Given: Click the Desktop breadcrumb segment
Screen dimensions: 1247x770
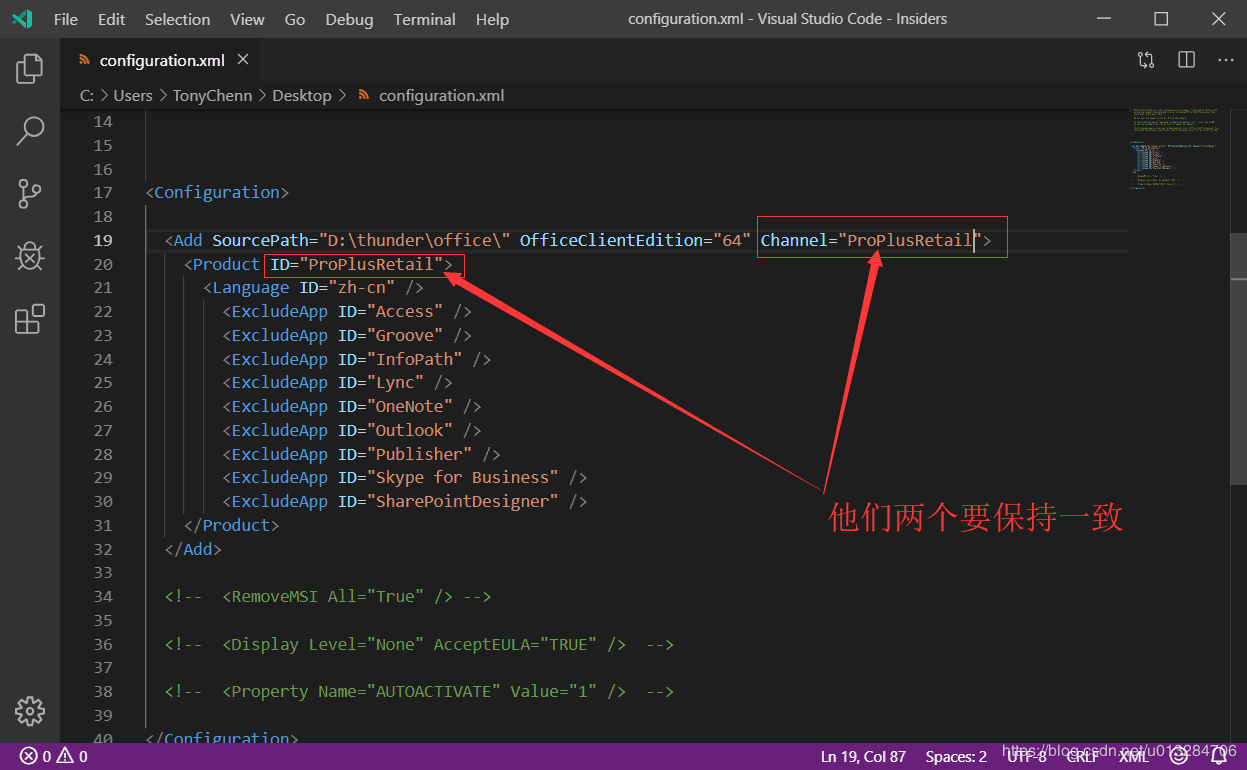Looking at the screenshot, I should pos(301,95).
